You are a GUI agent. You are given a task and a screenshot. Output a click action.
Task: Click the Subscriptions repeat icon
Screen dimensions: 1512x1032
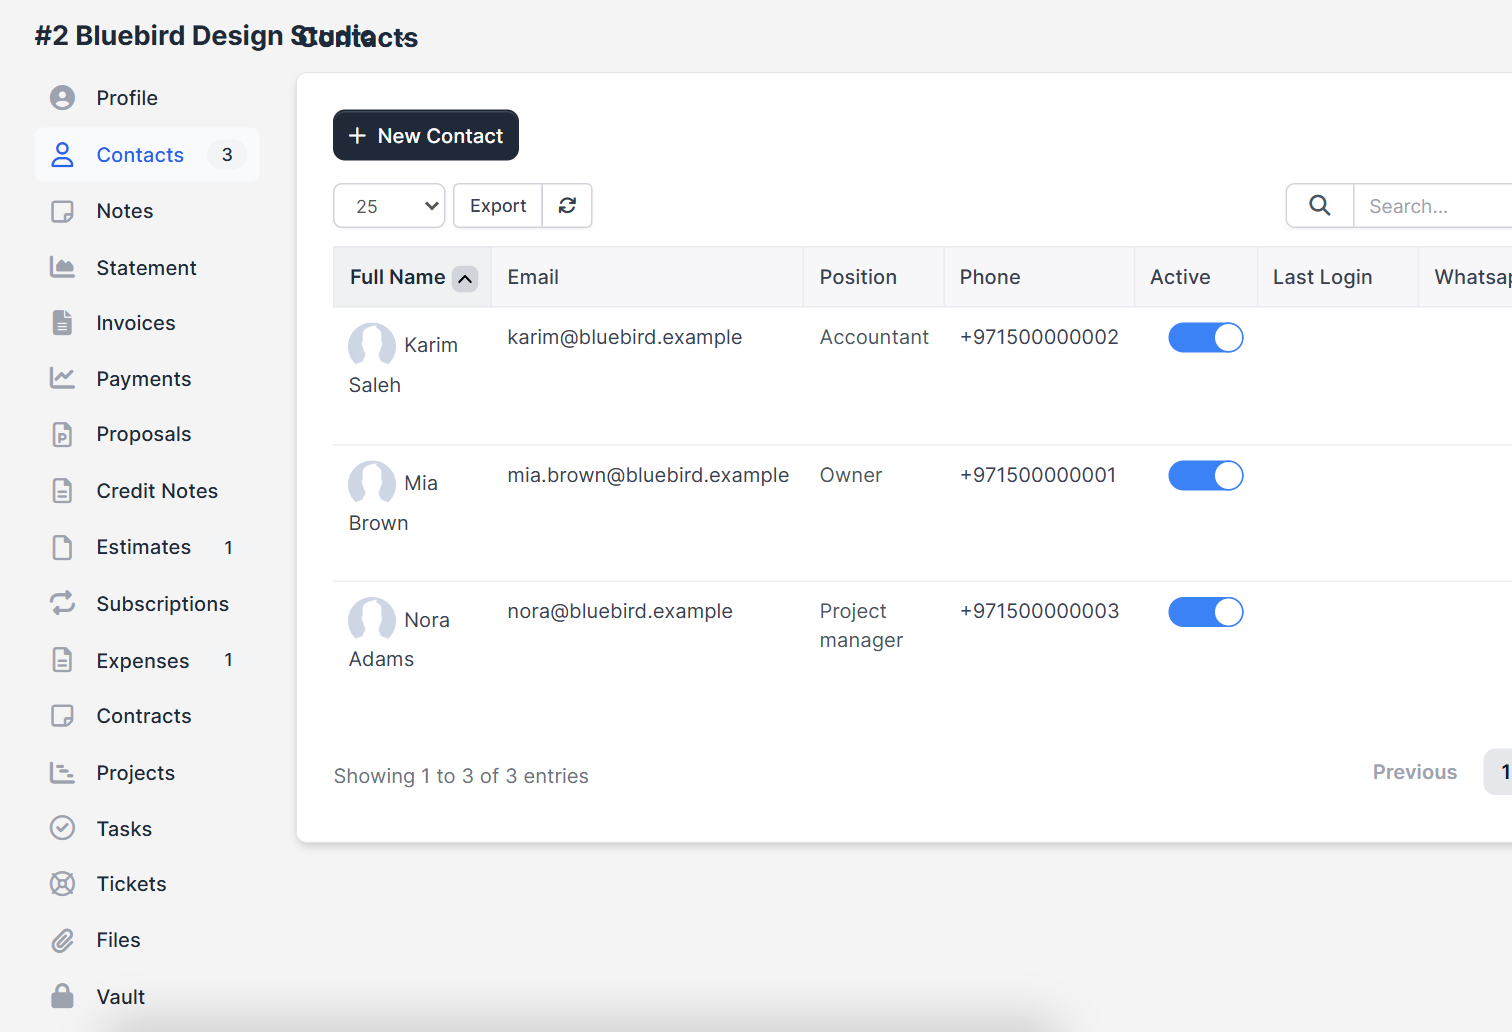click(62, 603)
